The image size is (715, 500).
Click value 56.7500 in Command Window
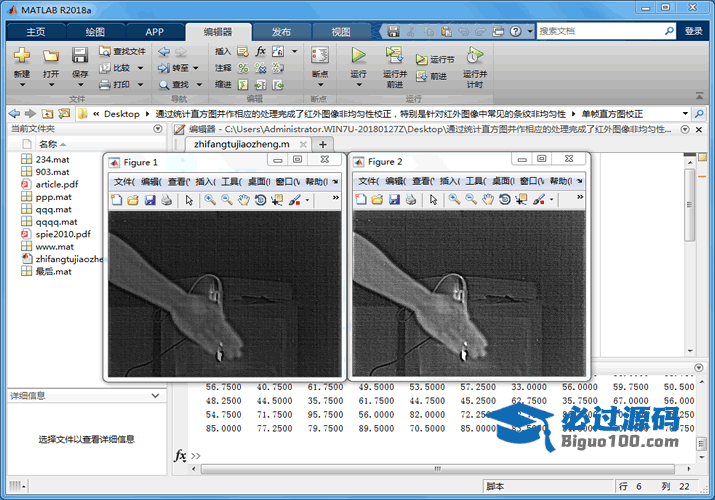pyautogui.click(x=223, y=387)
